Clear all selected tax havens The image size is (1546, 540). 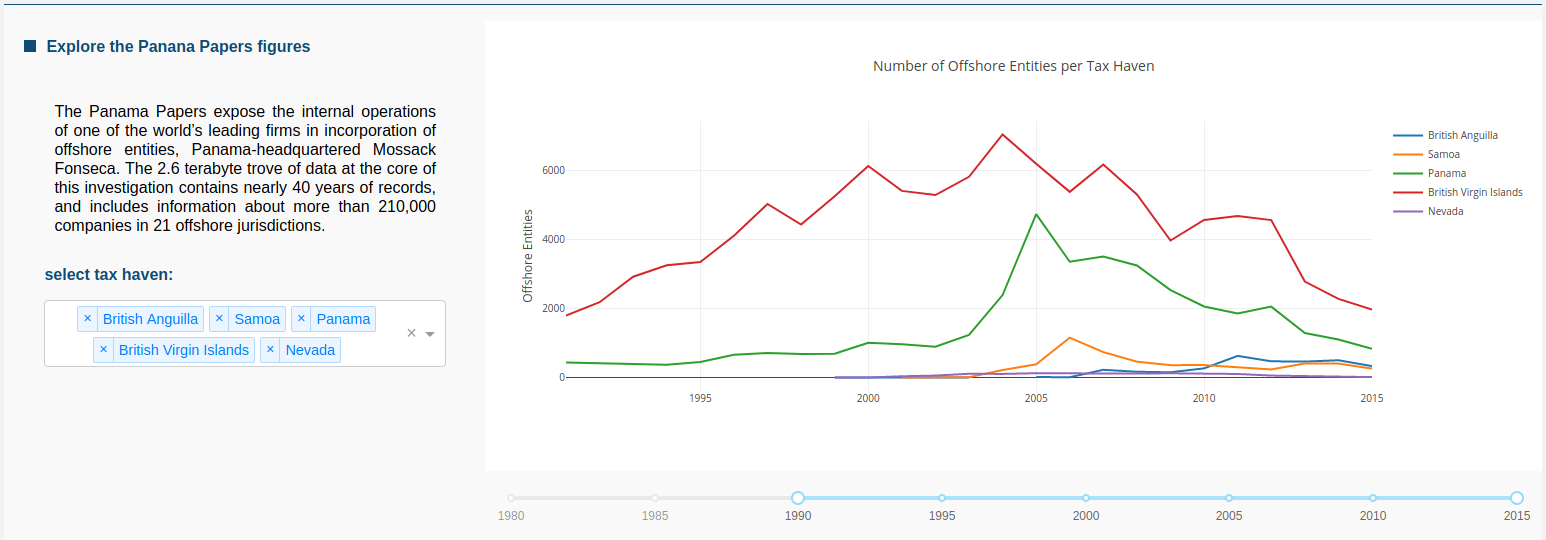point(411,333)
